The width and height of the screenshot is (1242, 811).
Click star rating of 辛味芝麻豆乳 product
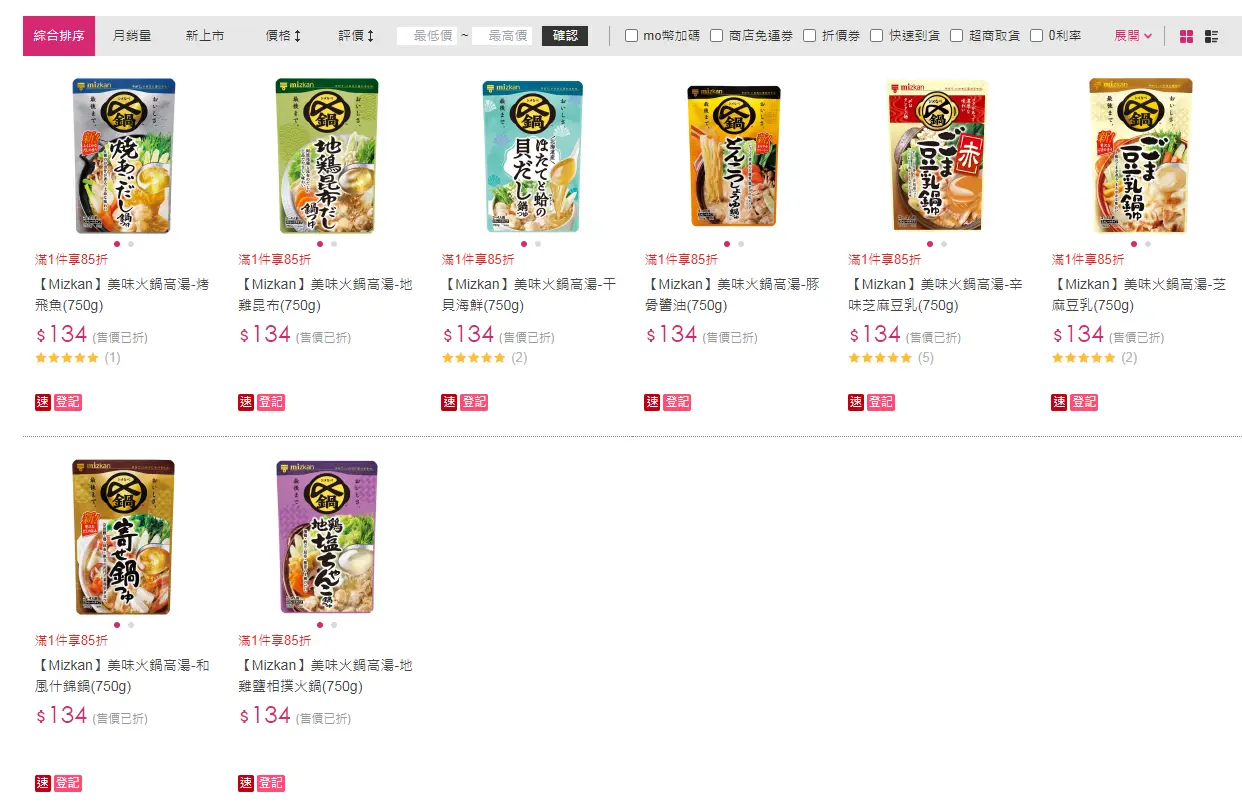(880, 358)
